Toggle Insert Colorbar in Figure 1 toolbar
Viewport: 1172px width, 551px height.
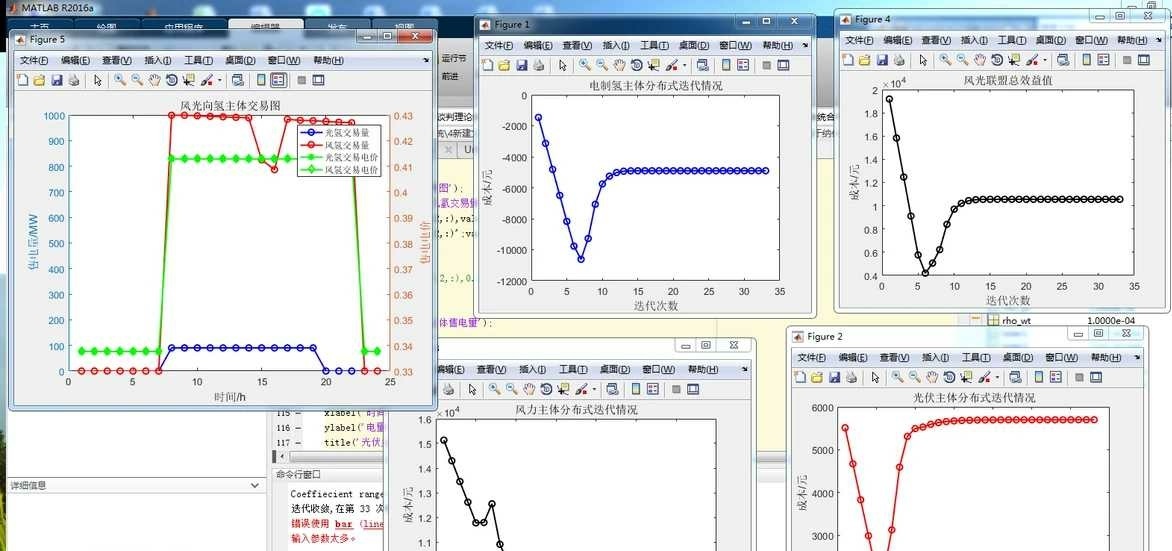(x=726, y=65)
